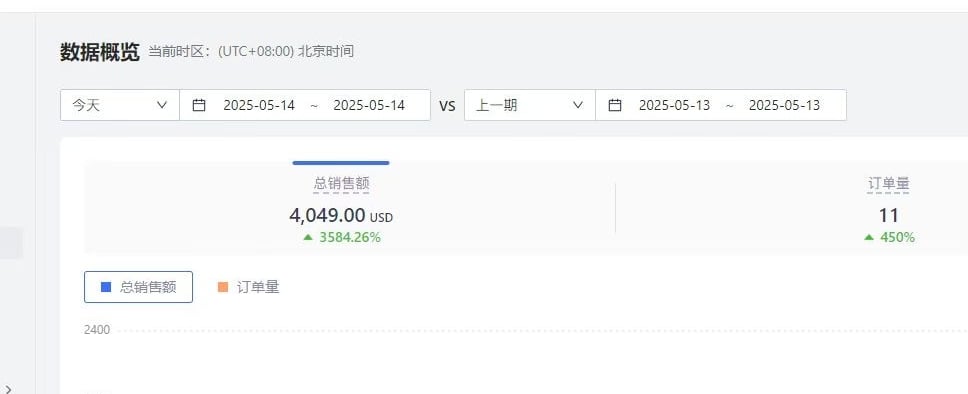Click green up arrow next to 450%

tap(869, 237)
